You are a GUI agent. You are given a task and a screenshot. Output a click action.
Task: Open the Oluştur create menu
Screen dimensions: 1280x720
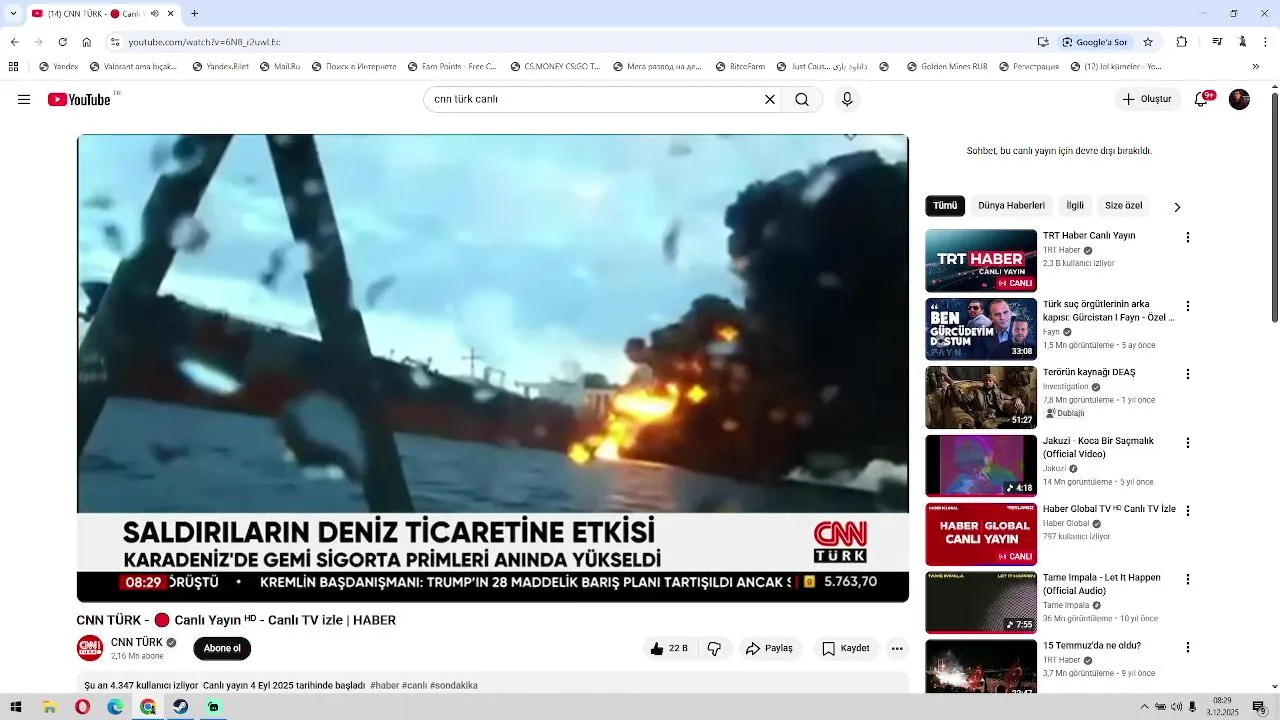pyautogui.click(x=1147, y=99)
